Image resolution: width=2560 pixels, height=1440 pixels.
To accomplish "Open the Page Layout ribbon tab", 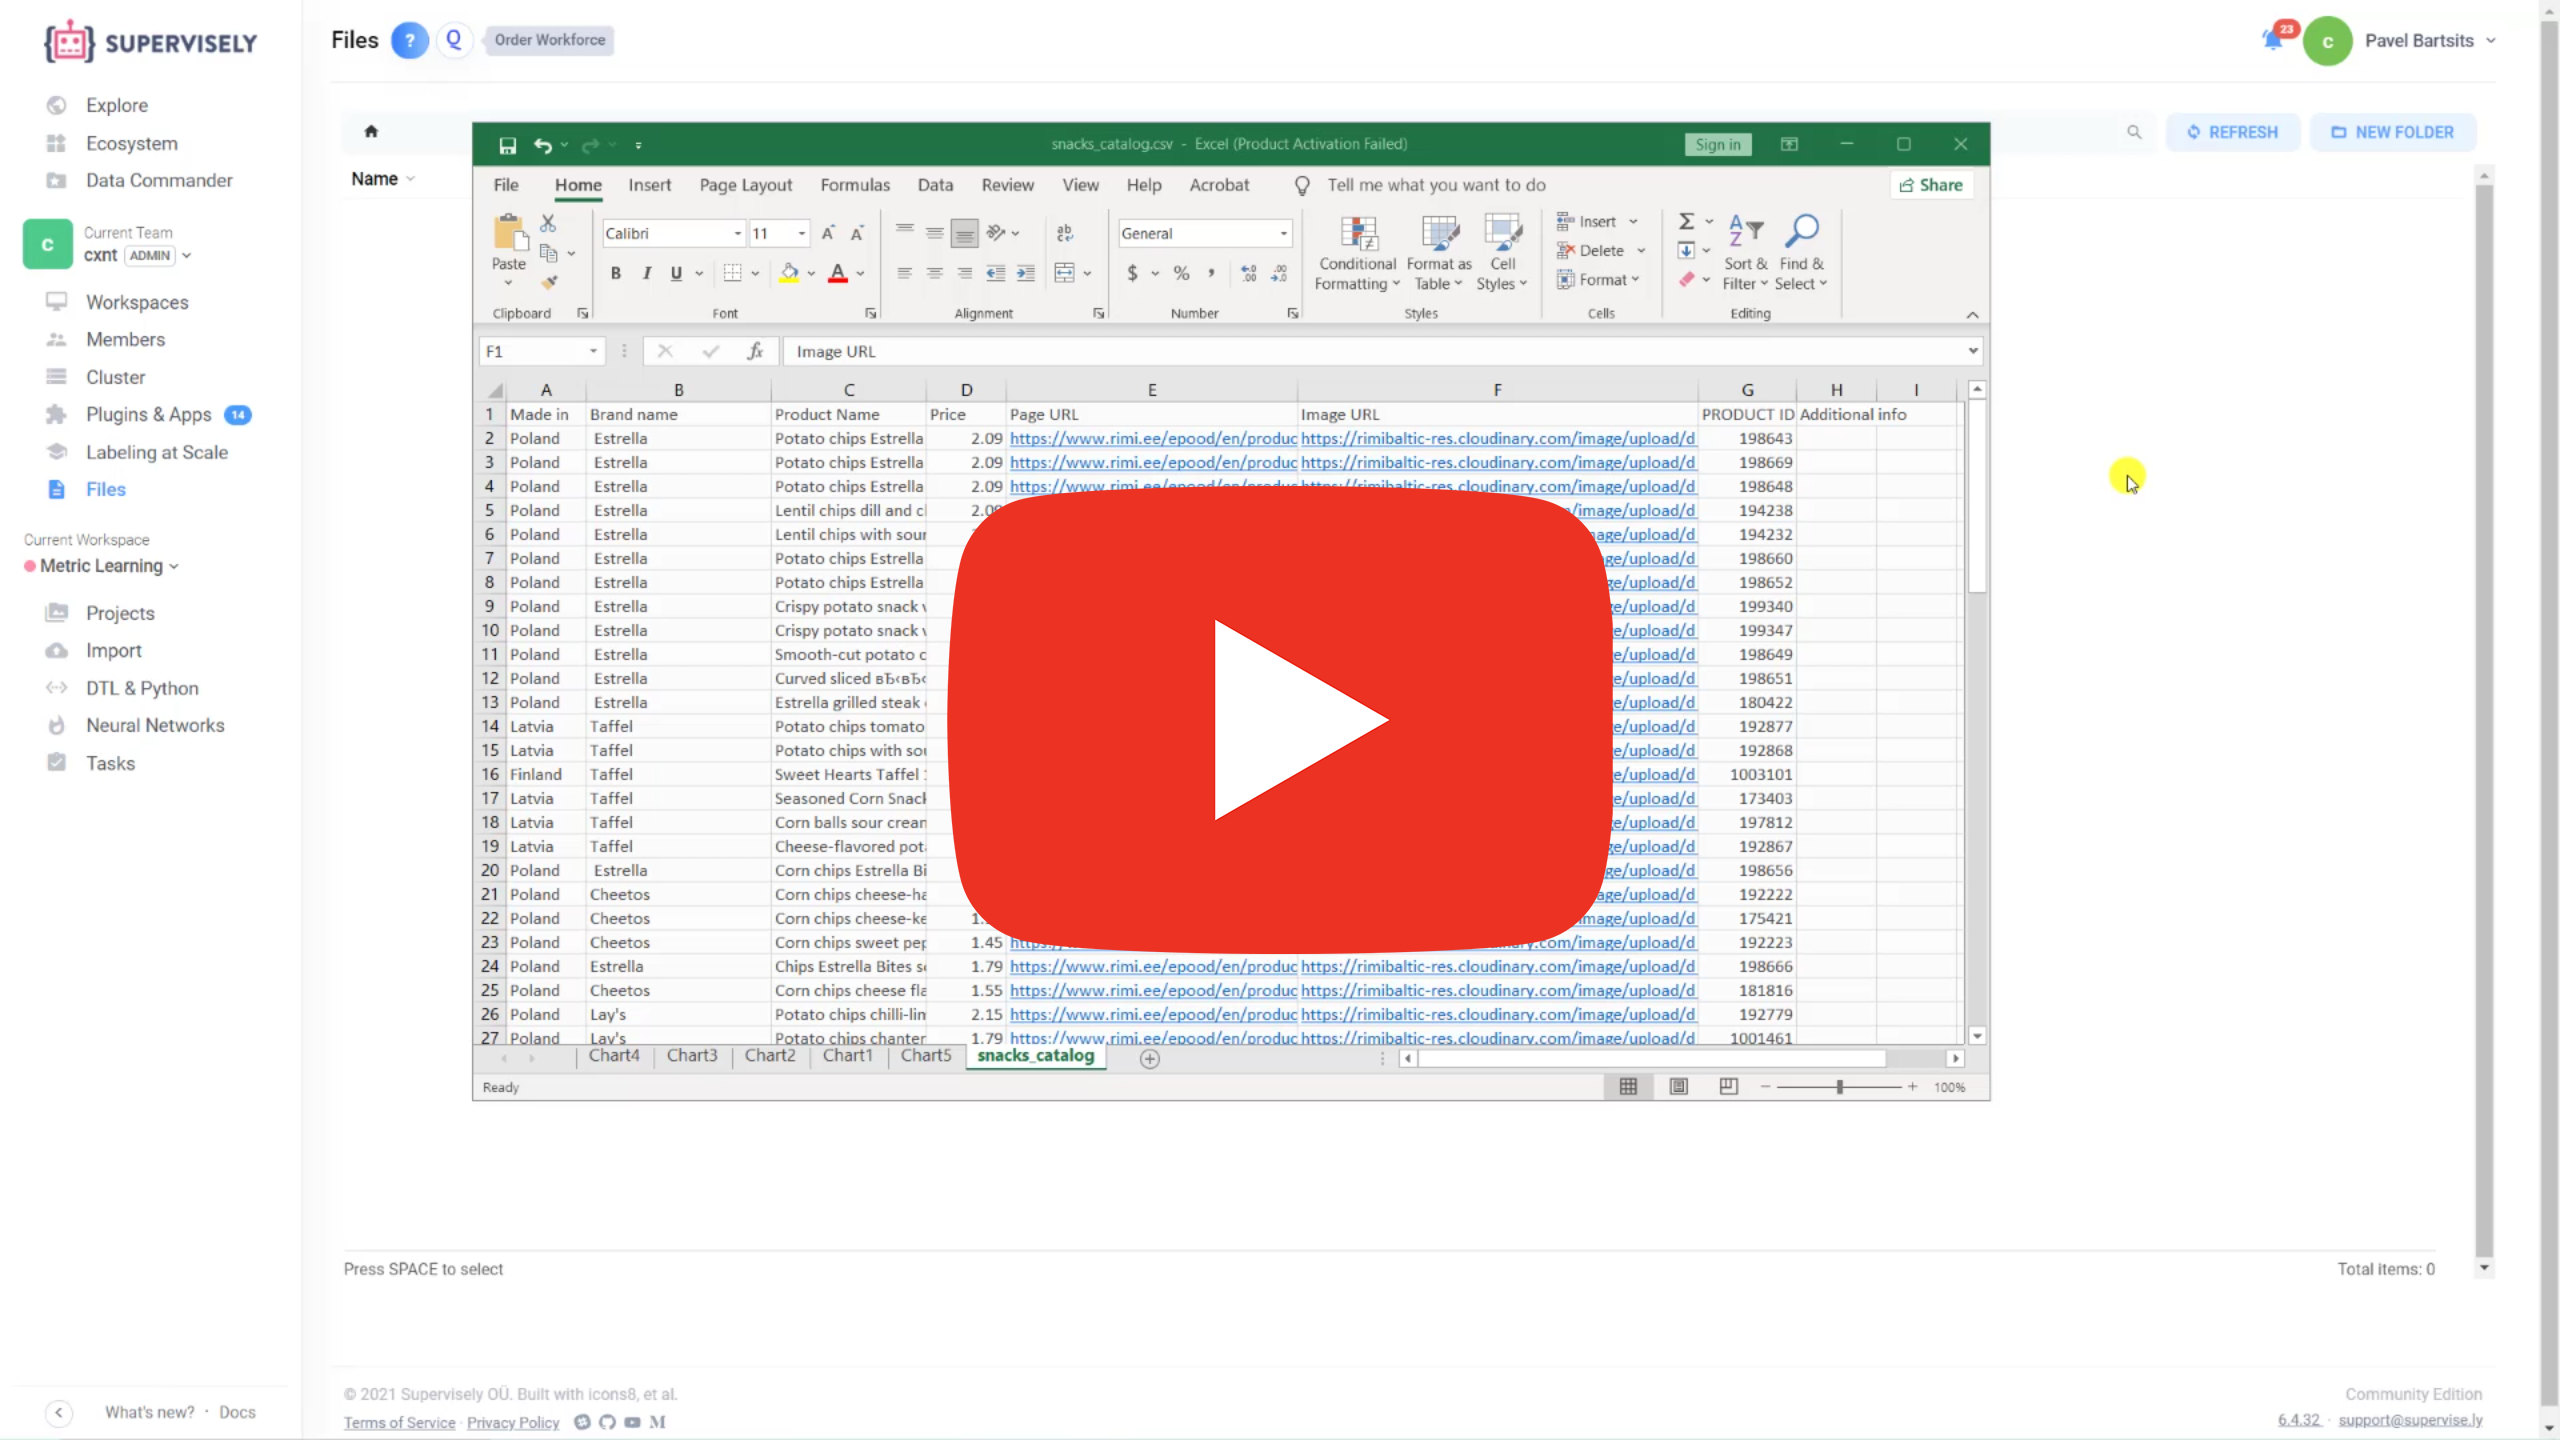I will coord(745,185).
